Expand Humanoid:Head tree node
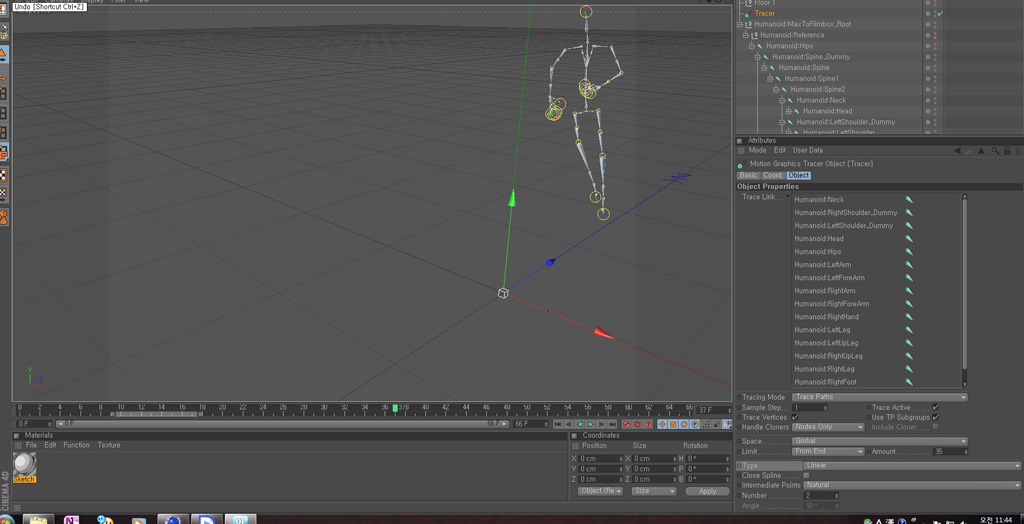Viewport: 1024px width, 524px height. (788, 111)
